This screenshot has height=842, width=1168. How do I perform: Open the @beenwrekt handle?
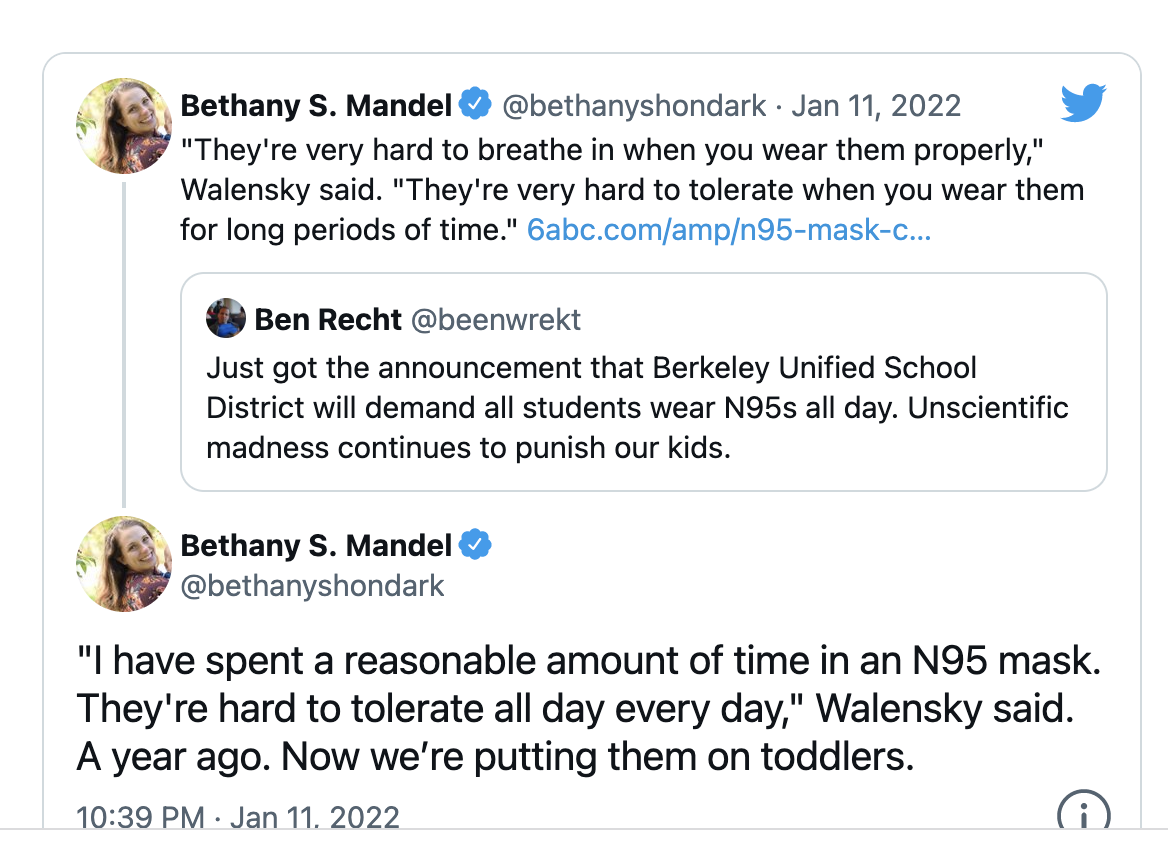point(496,319)
